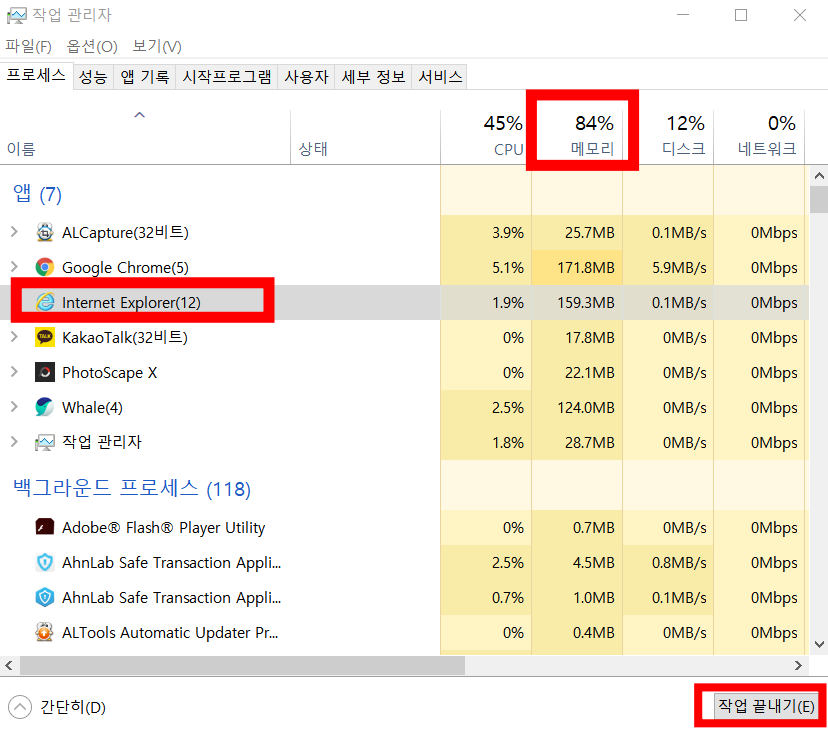Click the AhnLab Safe Transaction icon with 1.0MB
The width and height of the screenshot is (828, 734).
tap(45, 597)
